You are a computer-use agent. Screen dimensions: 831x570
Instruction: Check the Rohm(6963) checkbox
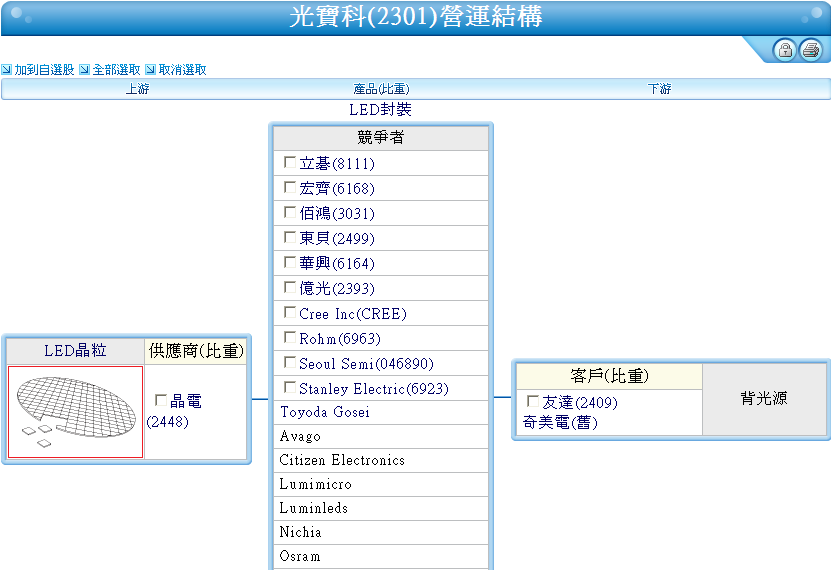coord(290,337)
